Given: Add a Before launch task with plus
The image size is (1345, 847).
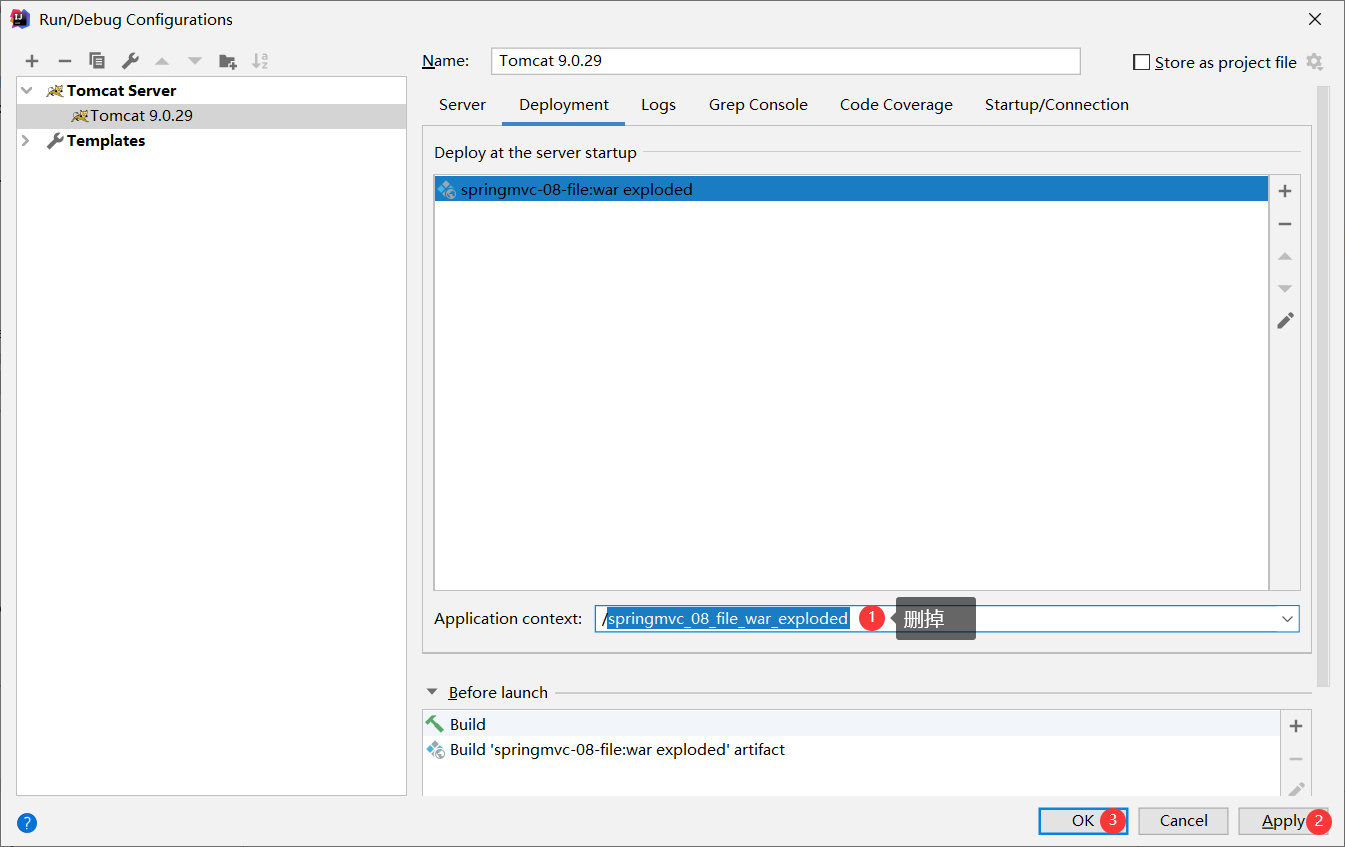Looking at the screenshot, I should (1296, 726).
